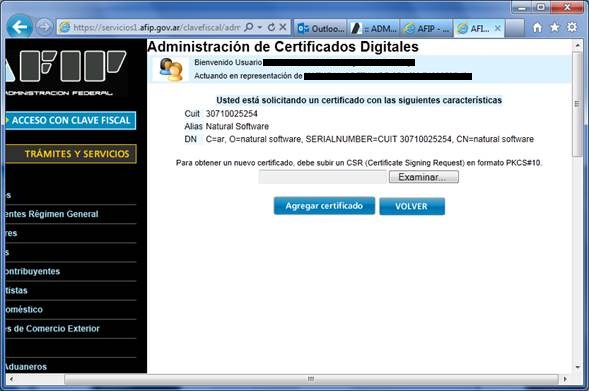The image size is (589, 391).
Task: Switch to the ADM... browser tab
Action: coord(373,29)
